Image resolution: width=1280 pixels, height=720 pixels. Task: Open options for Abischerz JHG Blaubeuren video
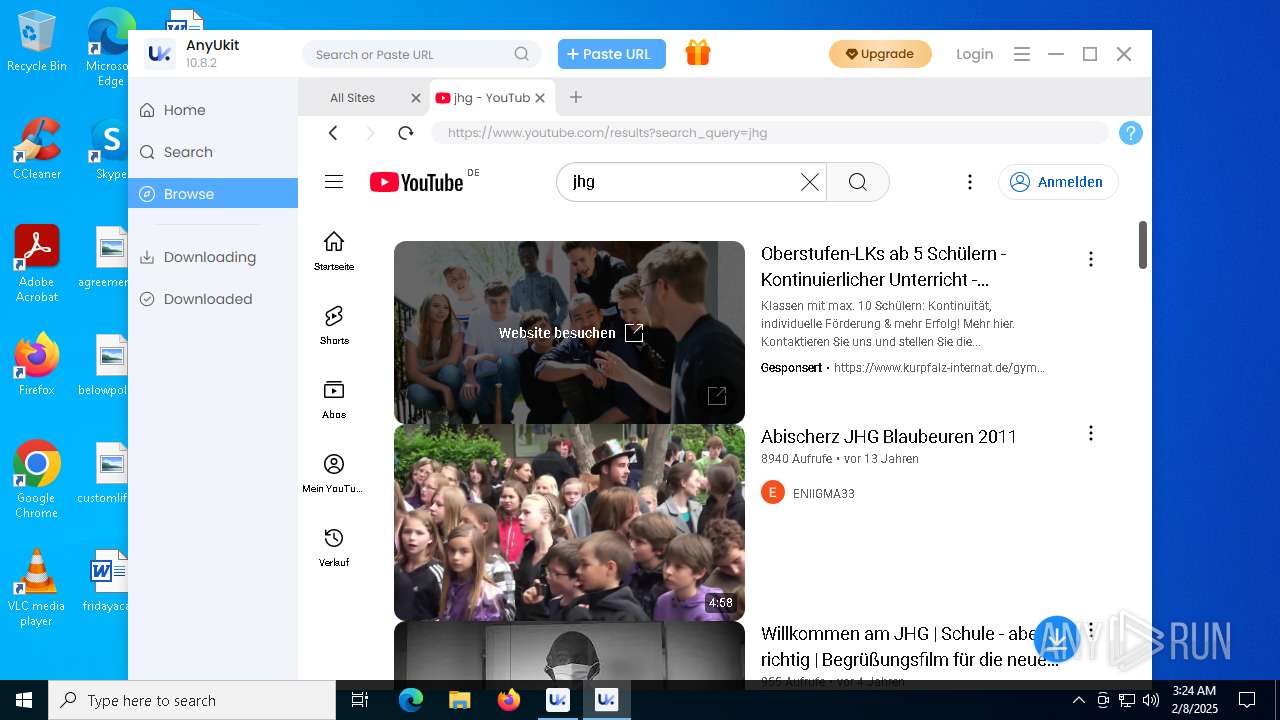1090,433
